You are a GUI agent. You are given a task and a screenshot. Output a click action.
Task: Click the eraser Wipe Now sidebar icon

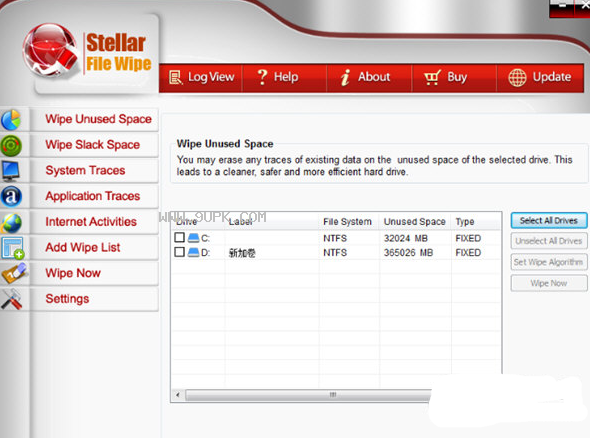(x=14, y=273)
